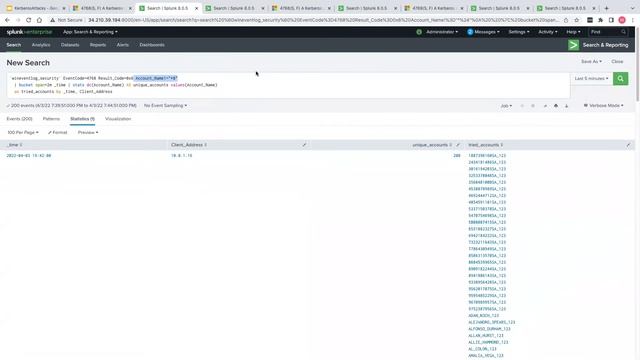Sort by the _time column header
640x360 pixels.
[x=14, y=145]
